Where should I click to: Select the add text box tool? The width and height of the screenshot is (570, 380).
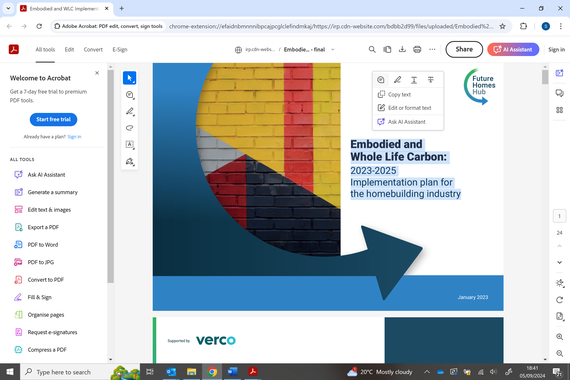pyautogui.click(x=129, y=145)
